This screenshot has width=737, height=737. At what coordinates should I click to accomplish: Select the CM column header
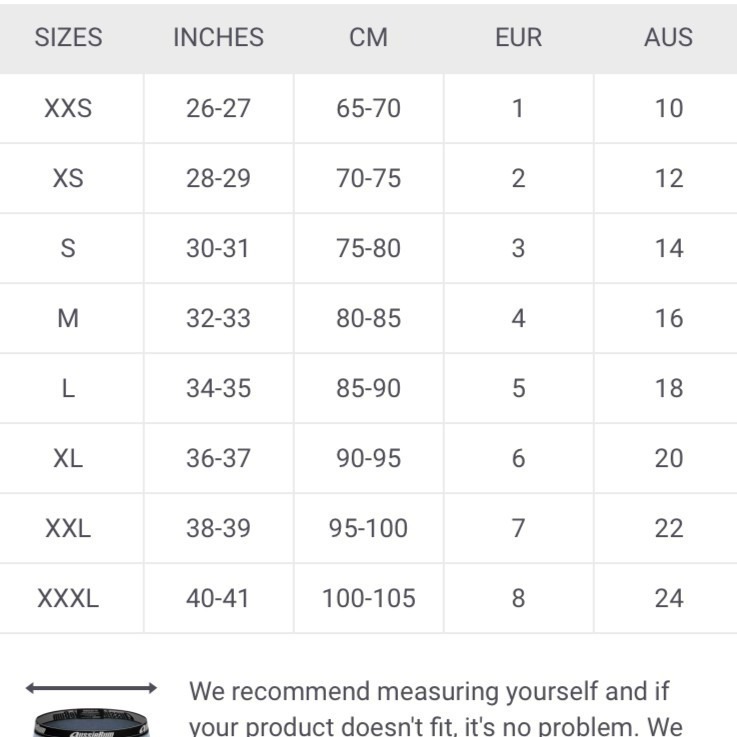coord(368,38)
